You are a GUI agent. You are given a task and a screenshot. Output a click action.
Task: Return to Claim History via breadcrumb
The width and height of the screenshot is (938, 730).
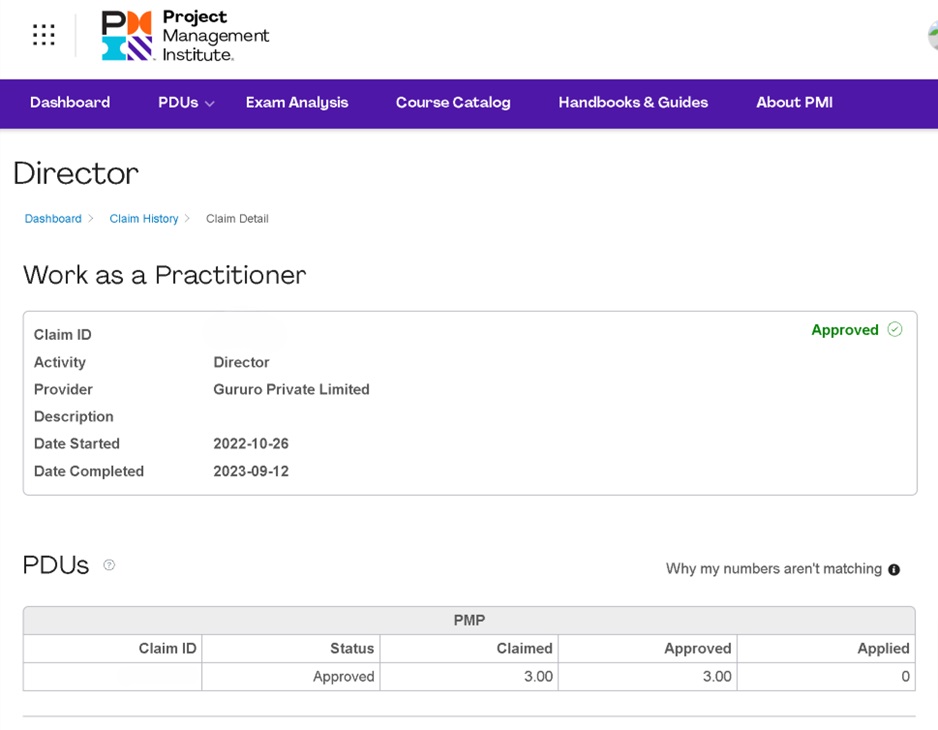[144, 219]
